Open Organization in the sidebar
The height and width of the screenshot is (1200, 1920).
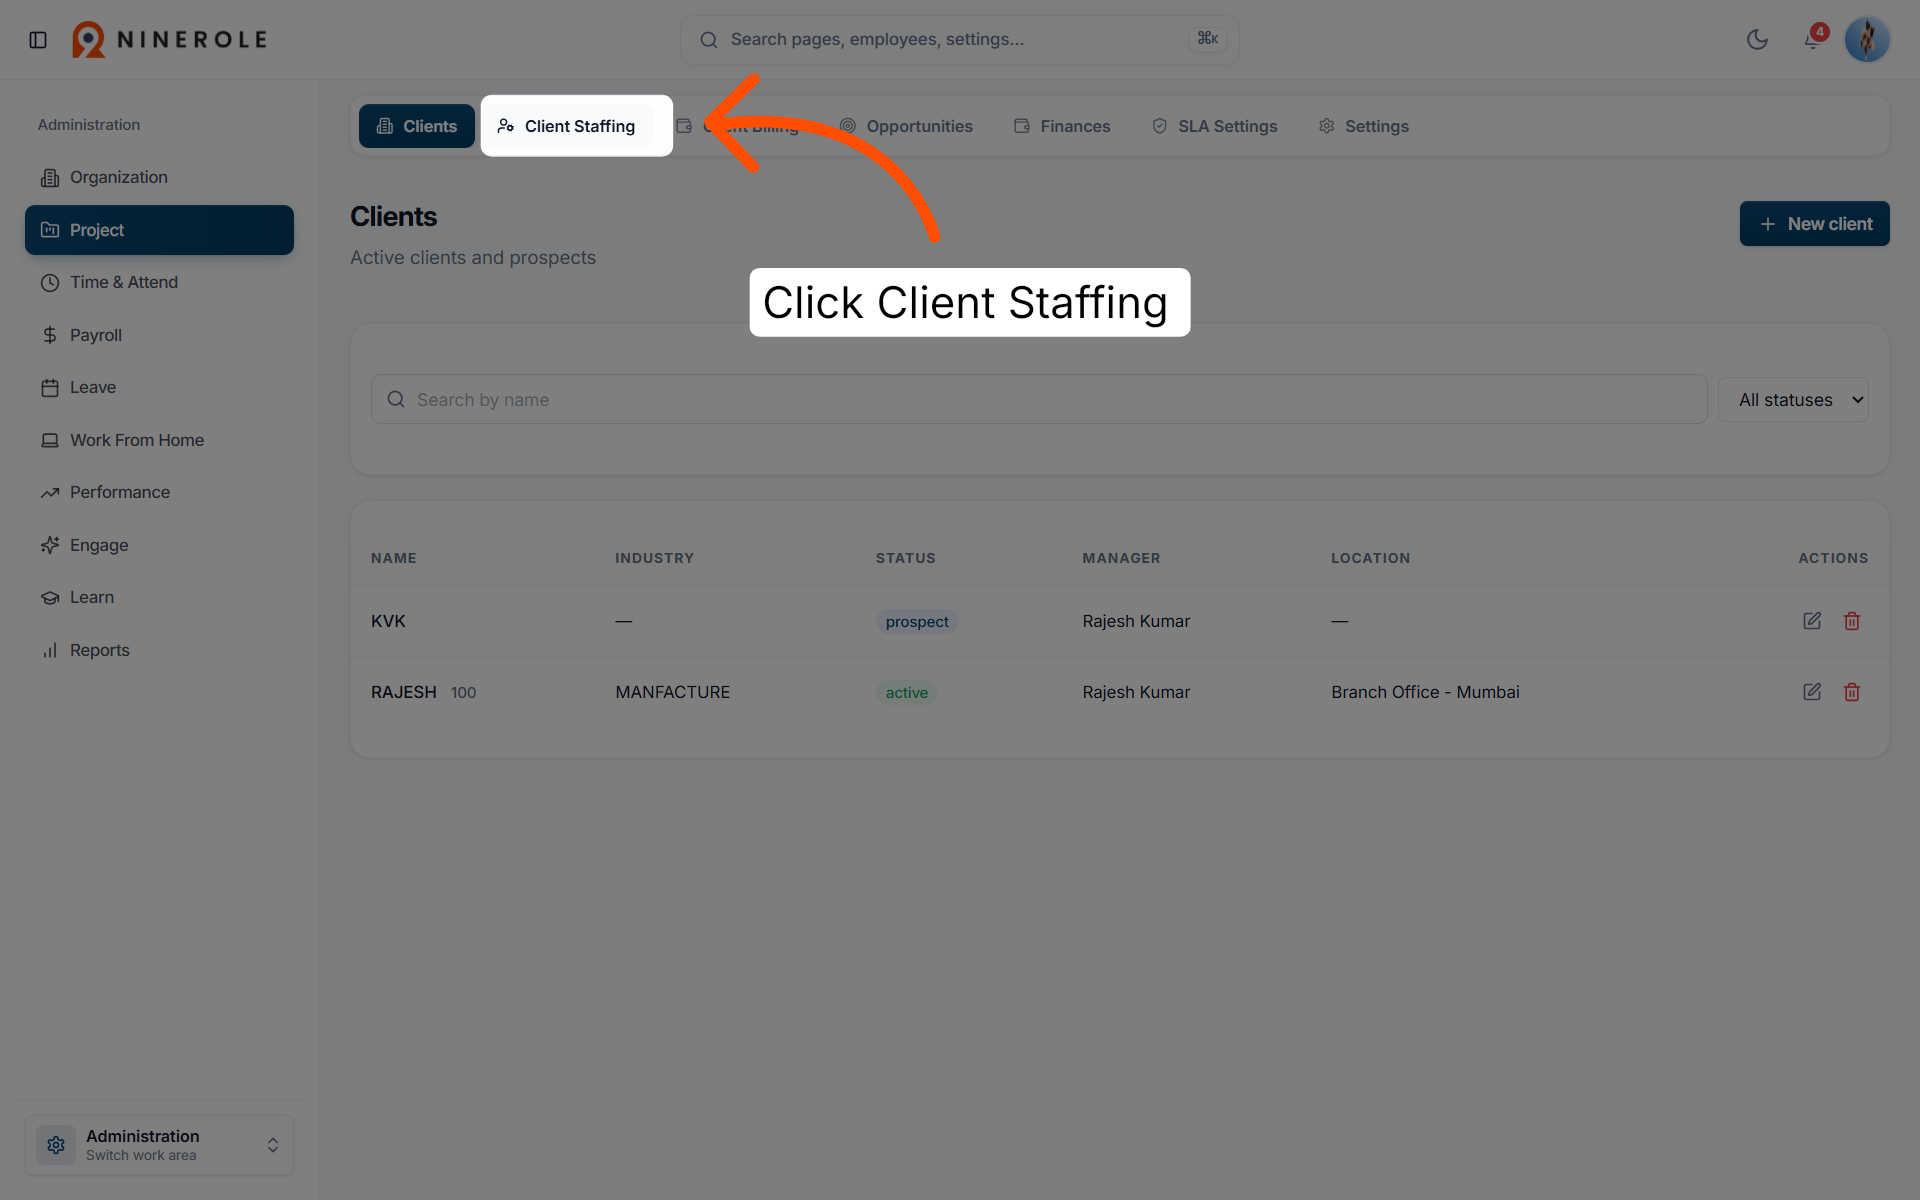point(159,177)
